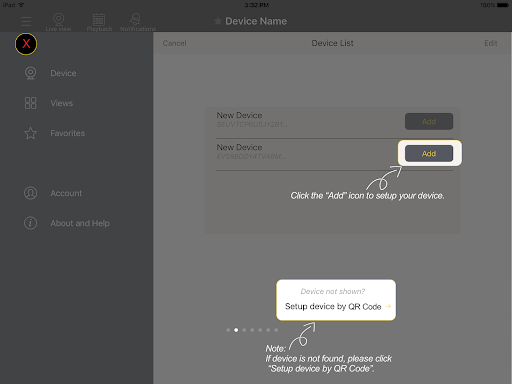Select the second New Device row name
Viewport: 512px width, 384px height.
[x=239, y=147]
